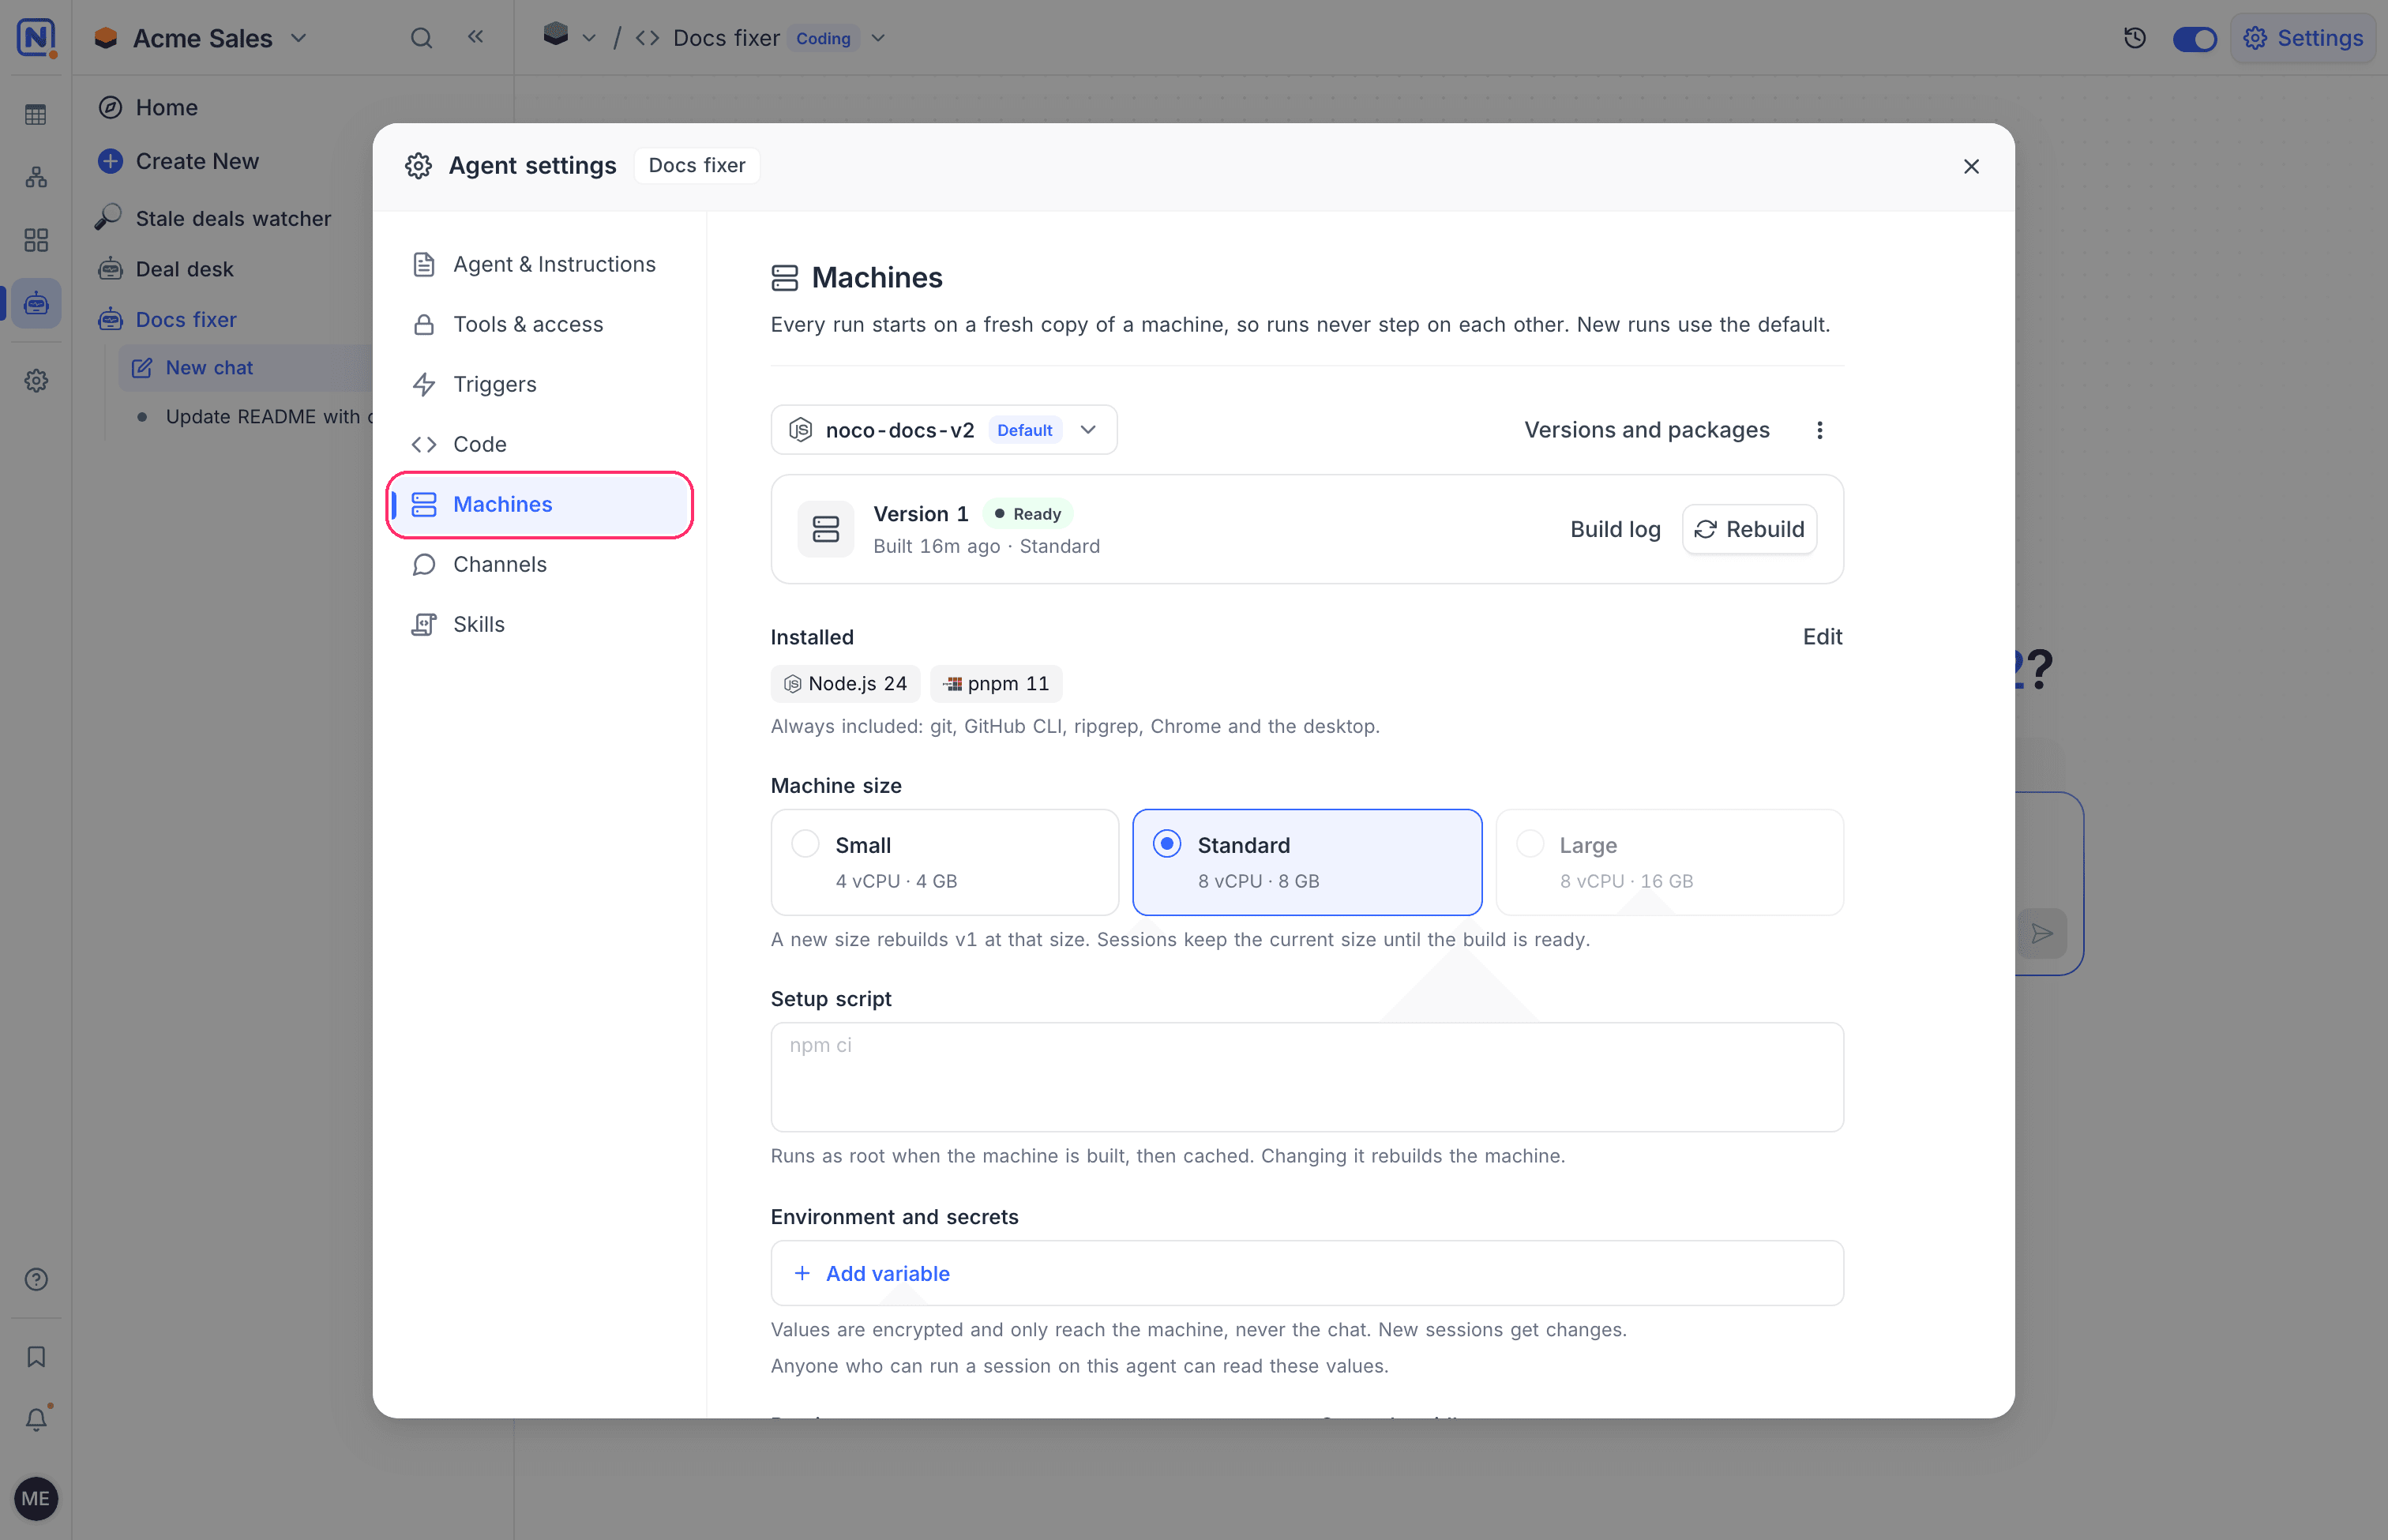Click the top-right Settings button
The image size is (2388, 1540).
tap(2302, 38)
